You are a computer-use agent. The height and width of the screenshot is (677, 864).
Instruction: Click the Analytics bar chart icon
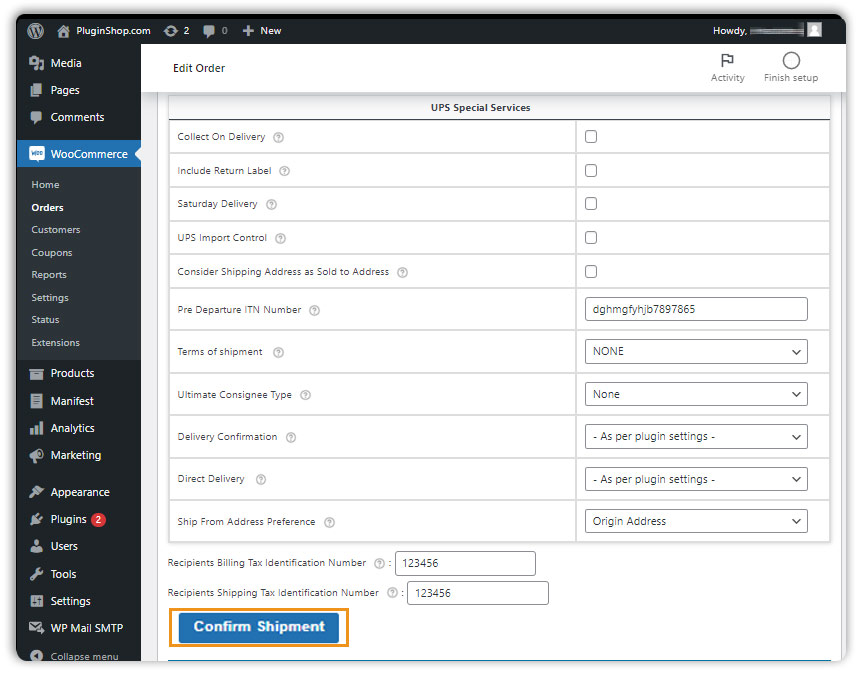36,428
